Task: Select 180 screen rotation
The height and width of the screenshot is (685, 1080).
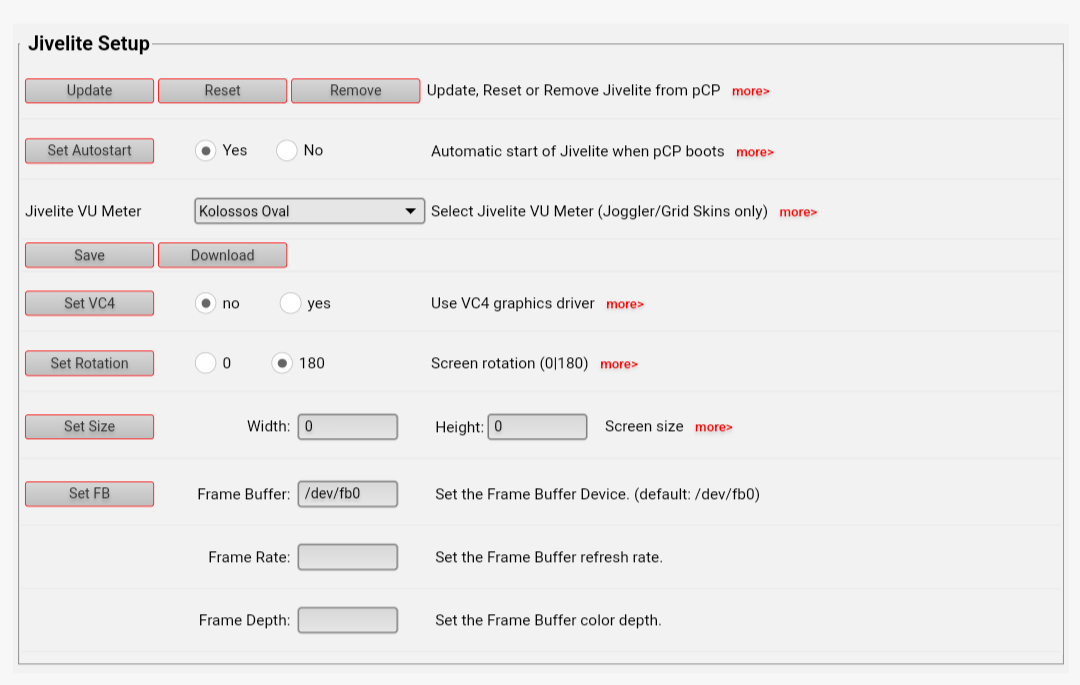Action: (282, 363)
